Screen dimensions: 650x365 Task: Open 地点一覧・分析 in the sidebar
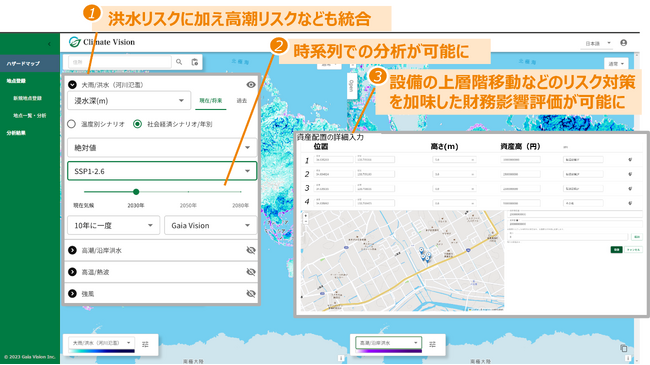(x=29, y=115)
